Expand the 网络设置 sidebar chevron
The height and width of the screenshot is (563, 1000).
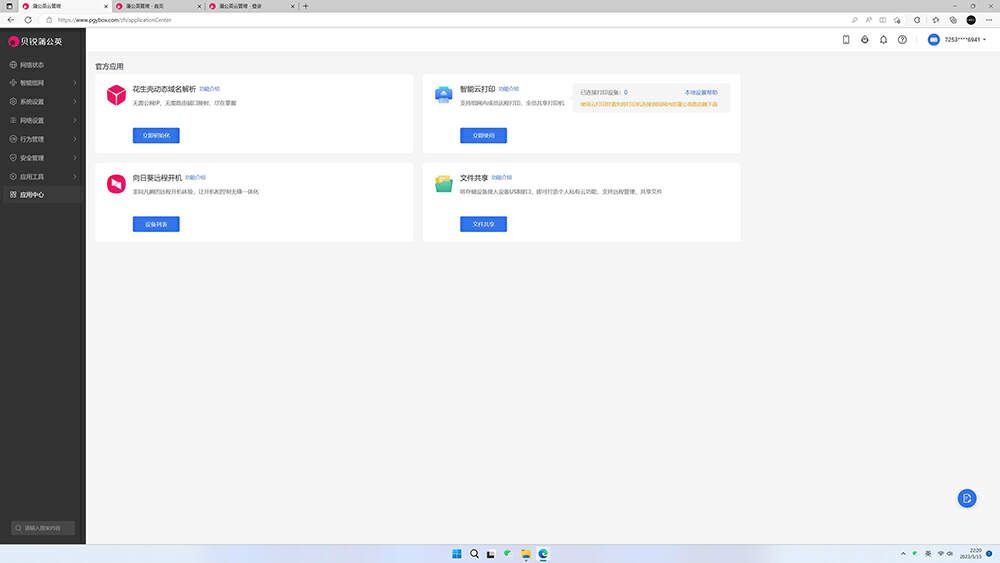(x=75, y=121)
